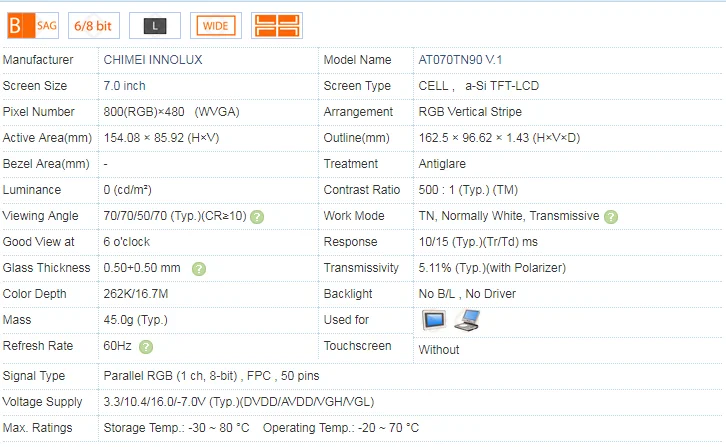Click the B SAG badge icon

point(33,25)
